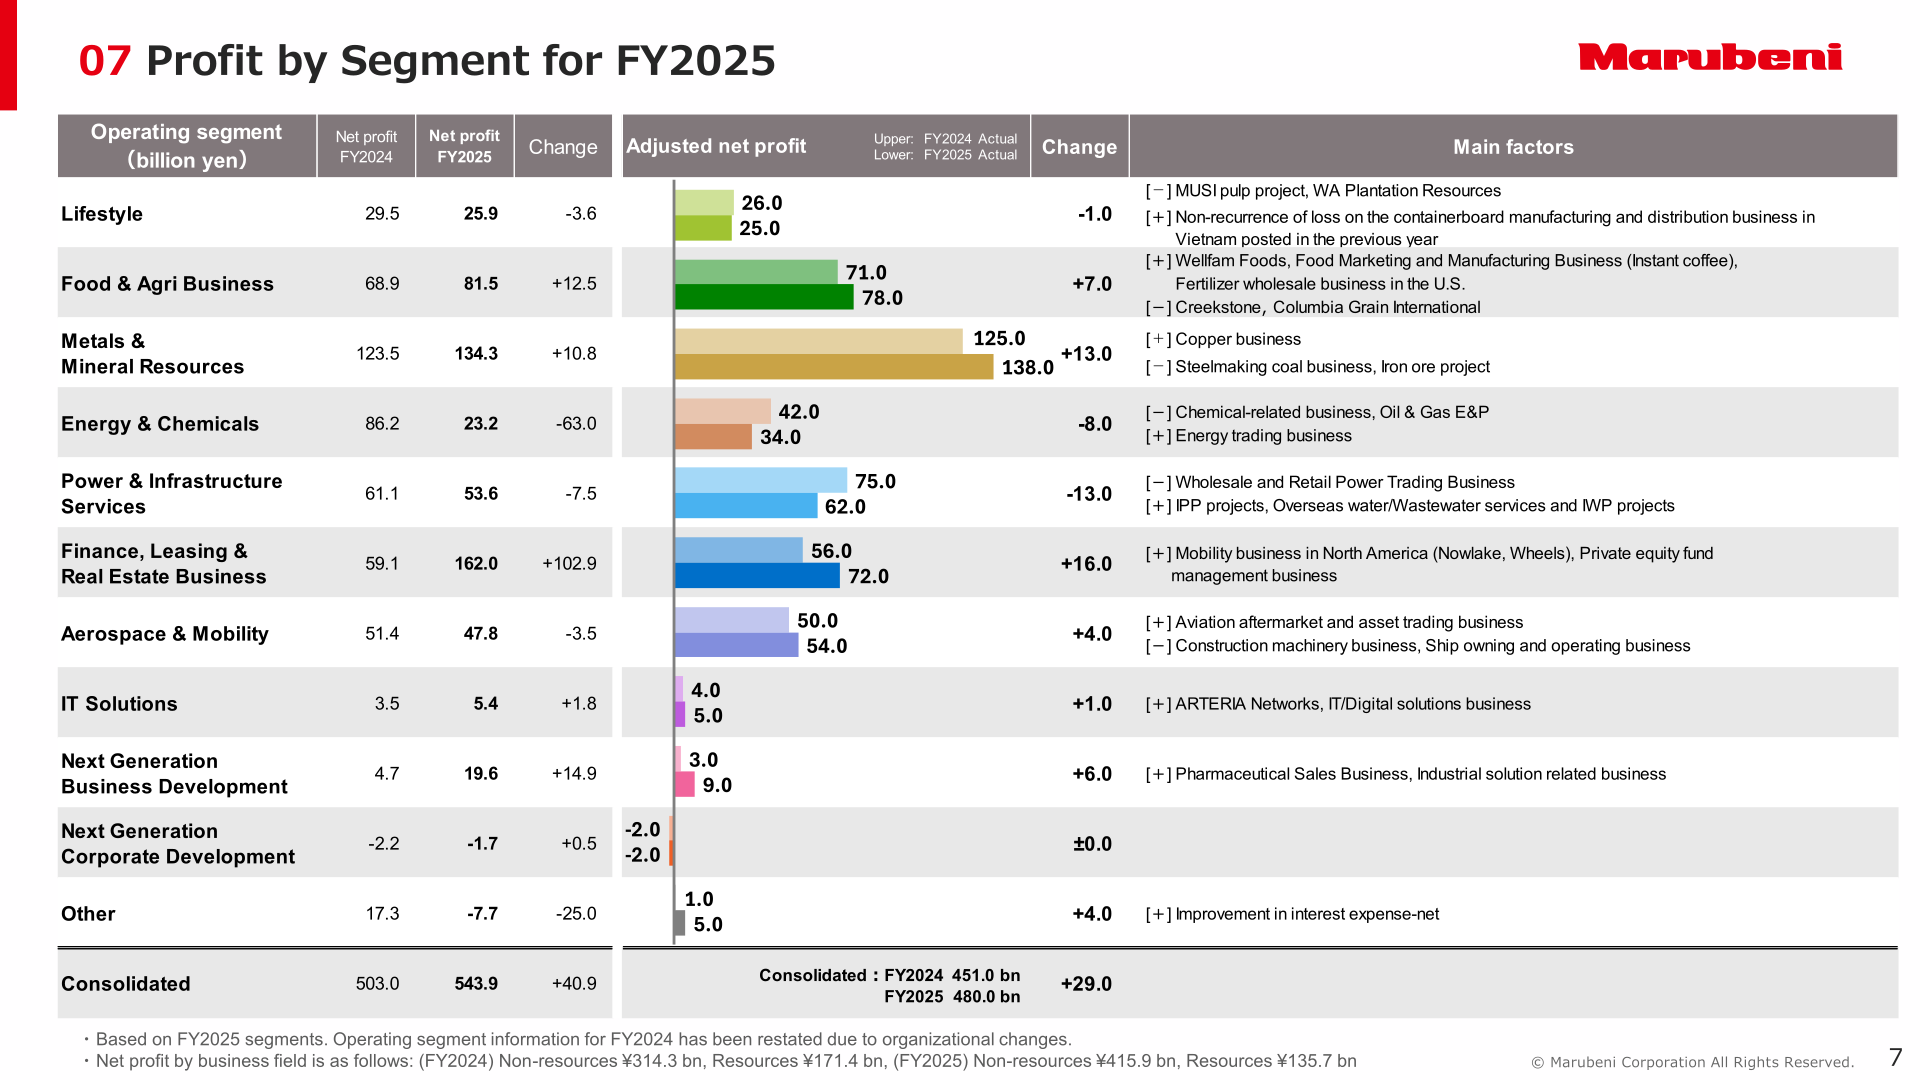Select the 'Lifestyle' segment row label
Image resolution: width=1920 pixels, height=1080 pixels.
(x=102, y=214)
